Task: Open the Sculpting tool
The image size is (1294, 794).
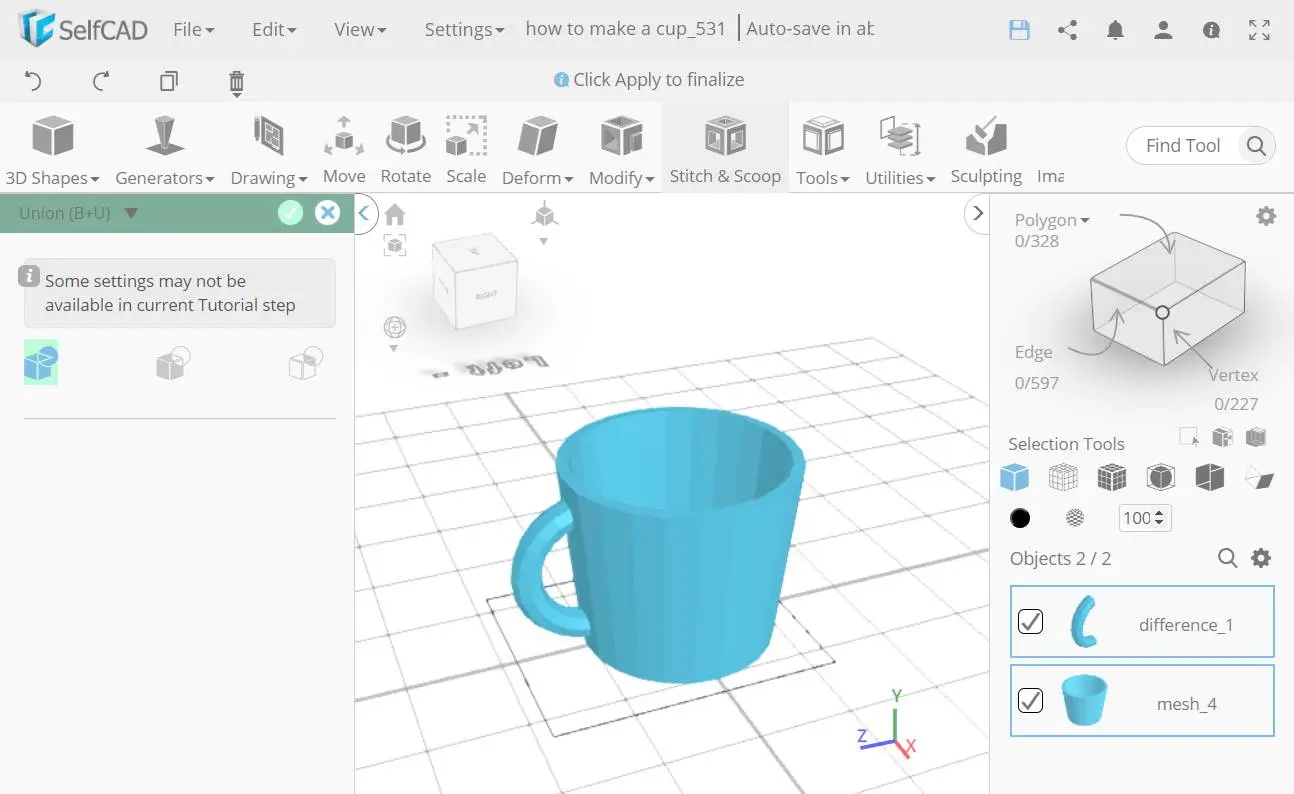Action: click(986, 150)
